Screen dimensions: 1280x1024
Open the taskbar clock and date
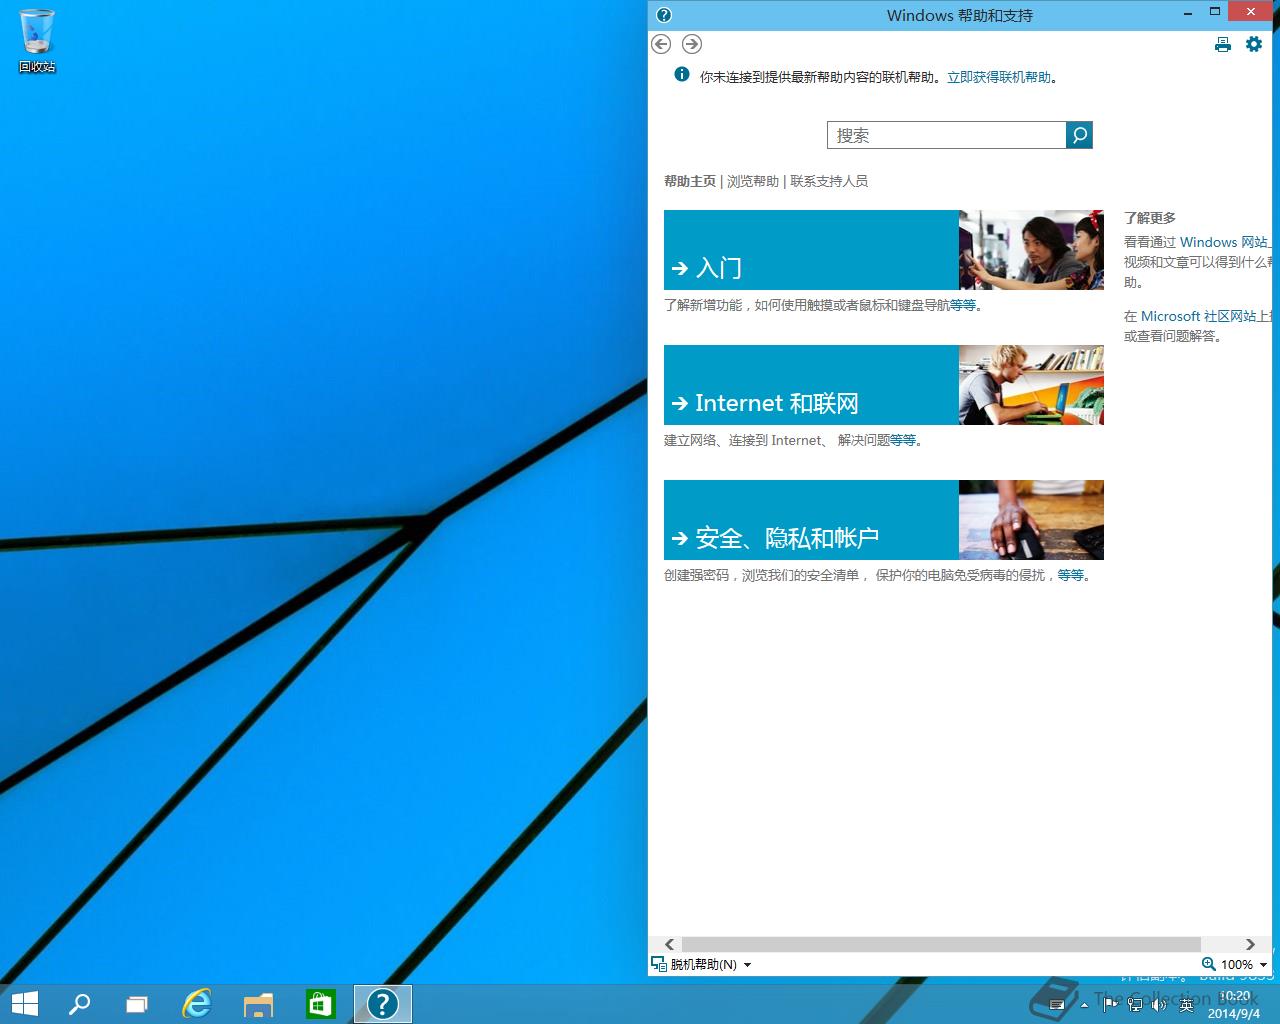click(1234, 1005)
